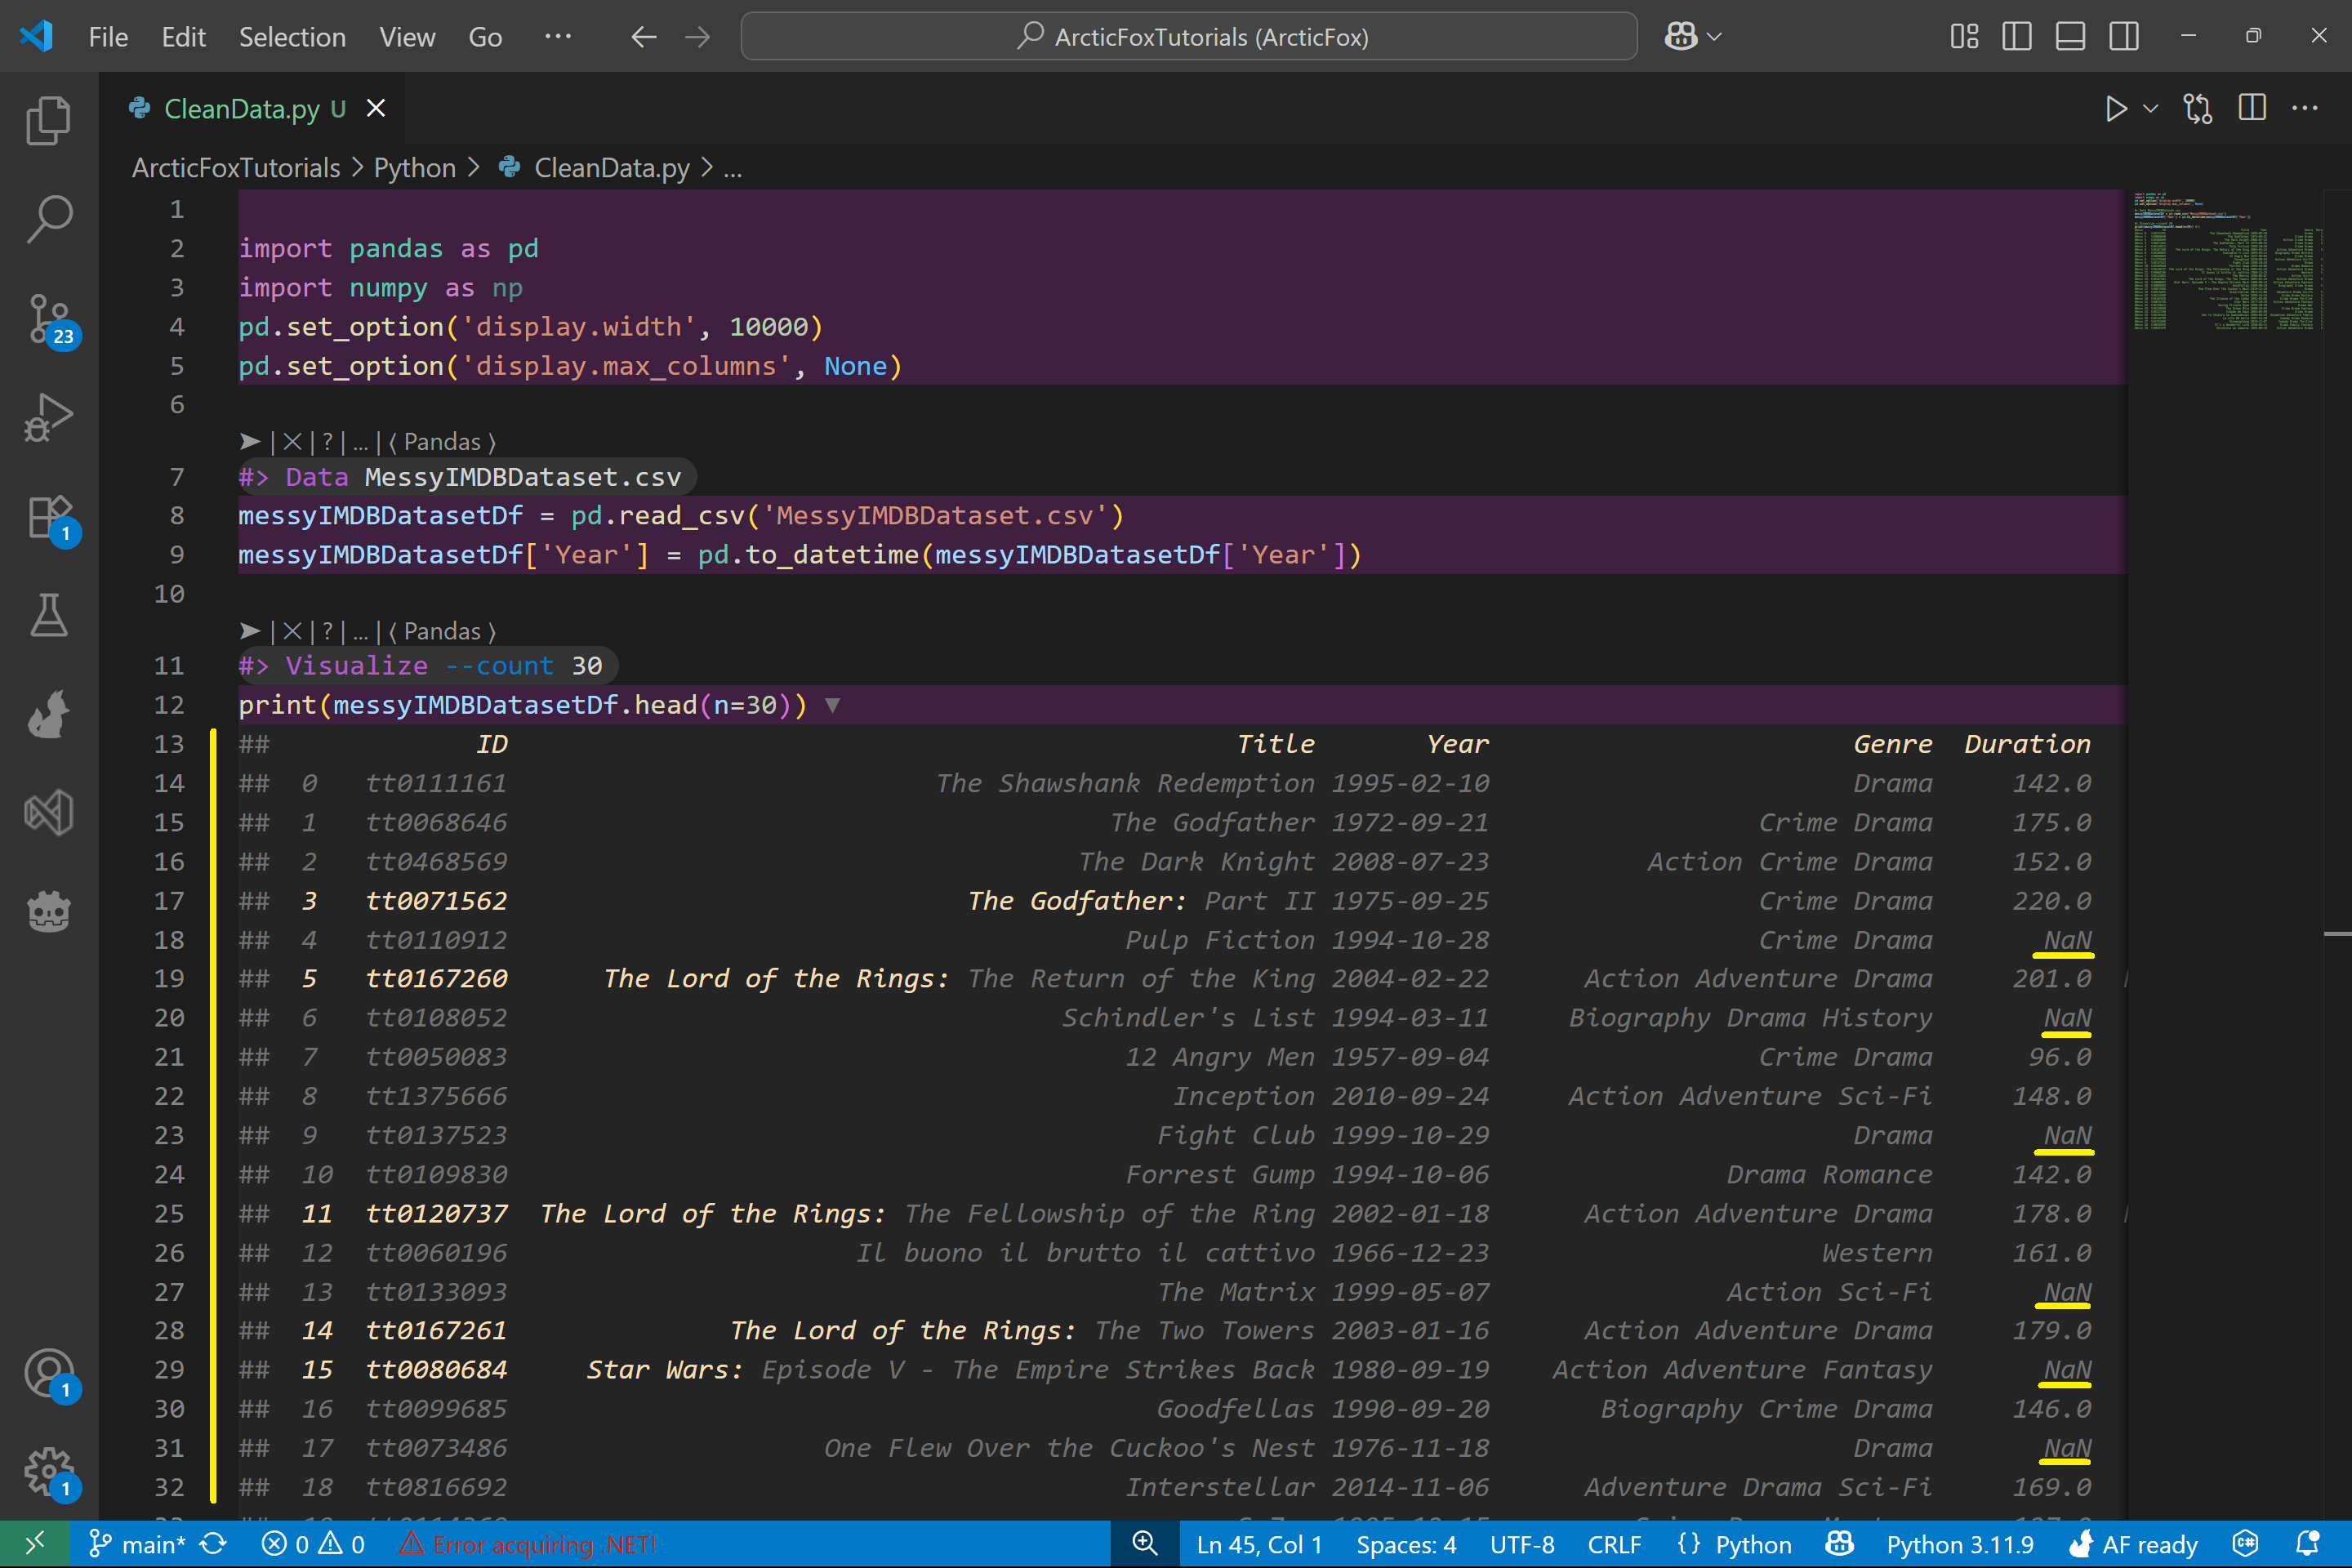Open the ArcticFox fox icon view
Image resolution: width=2352 pixels, height=1568 pixels.
48,714
